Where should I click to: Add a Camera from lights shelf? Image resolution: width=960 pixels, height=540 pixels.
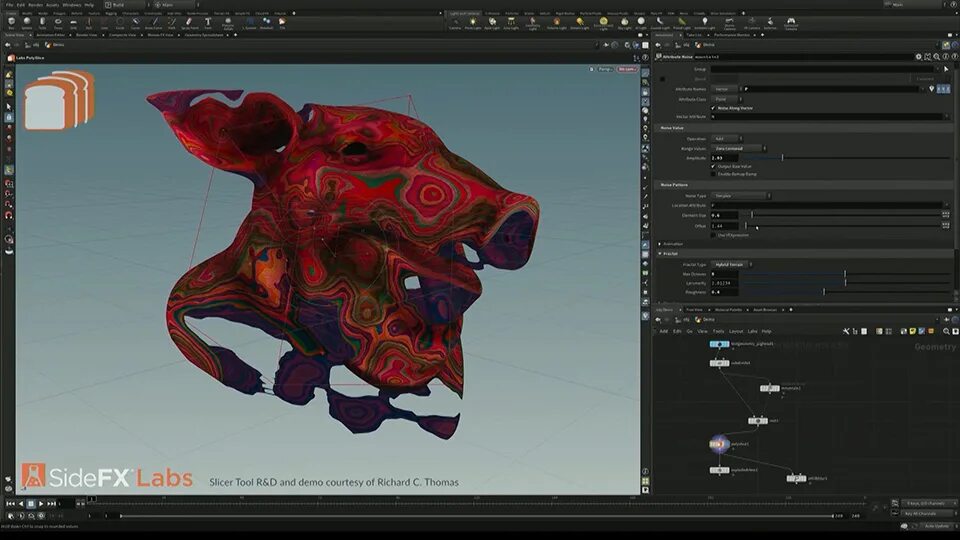[455, 23]
